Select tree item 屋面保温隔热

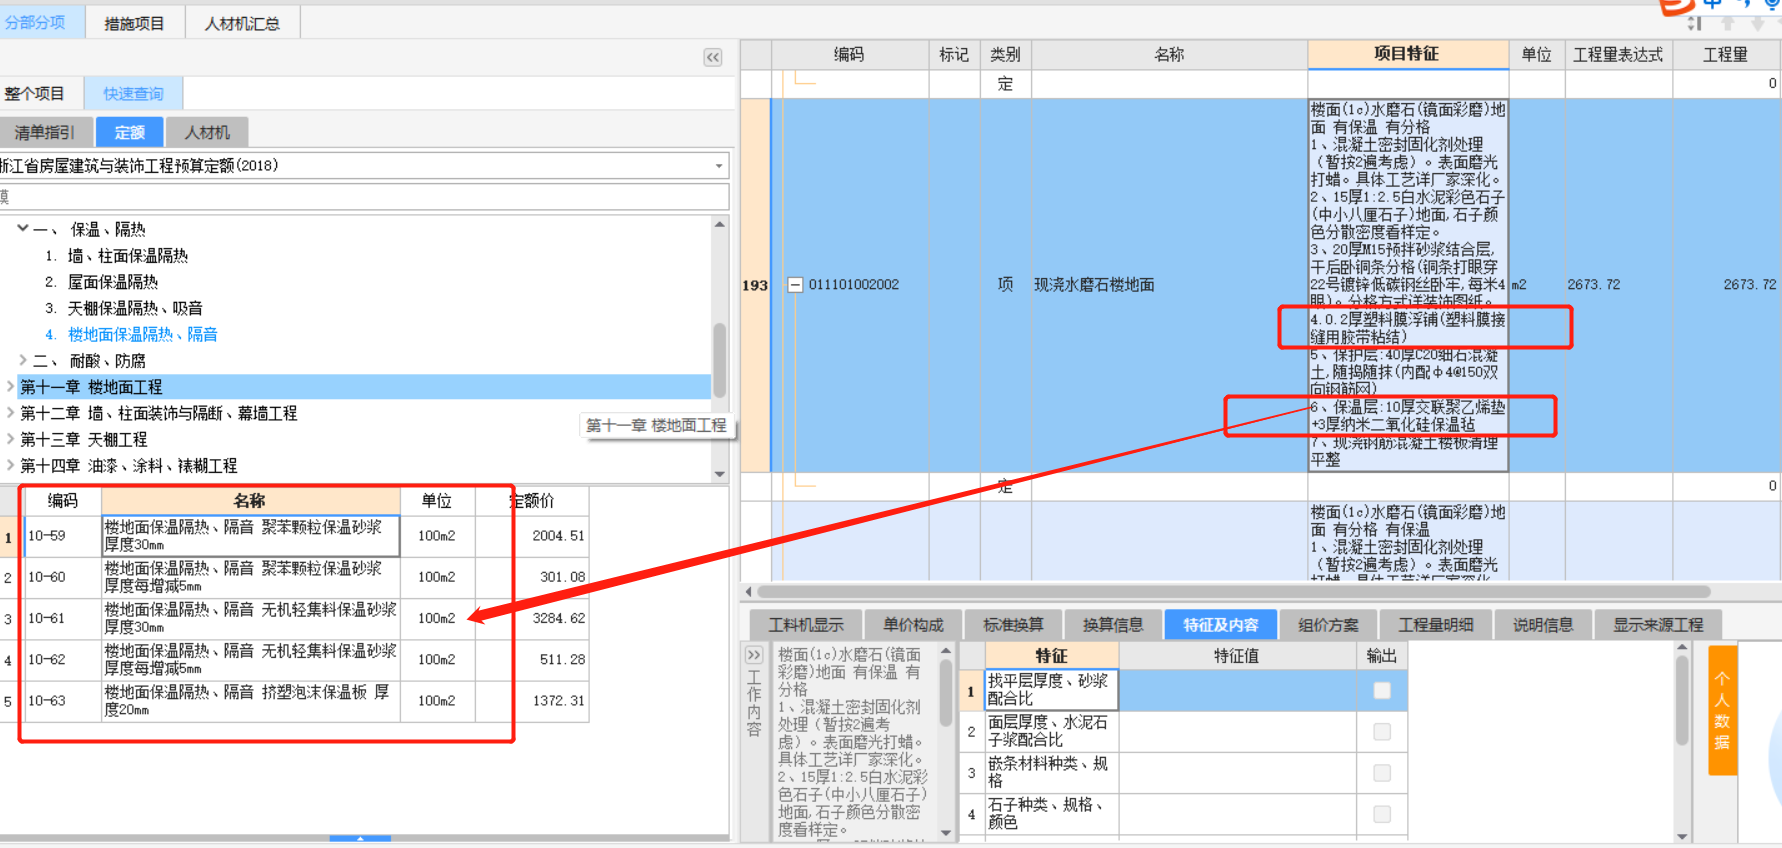[x=112, y=282]
